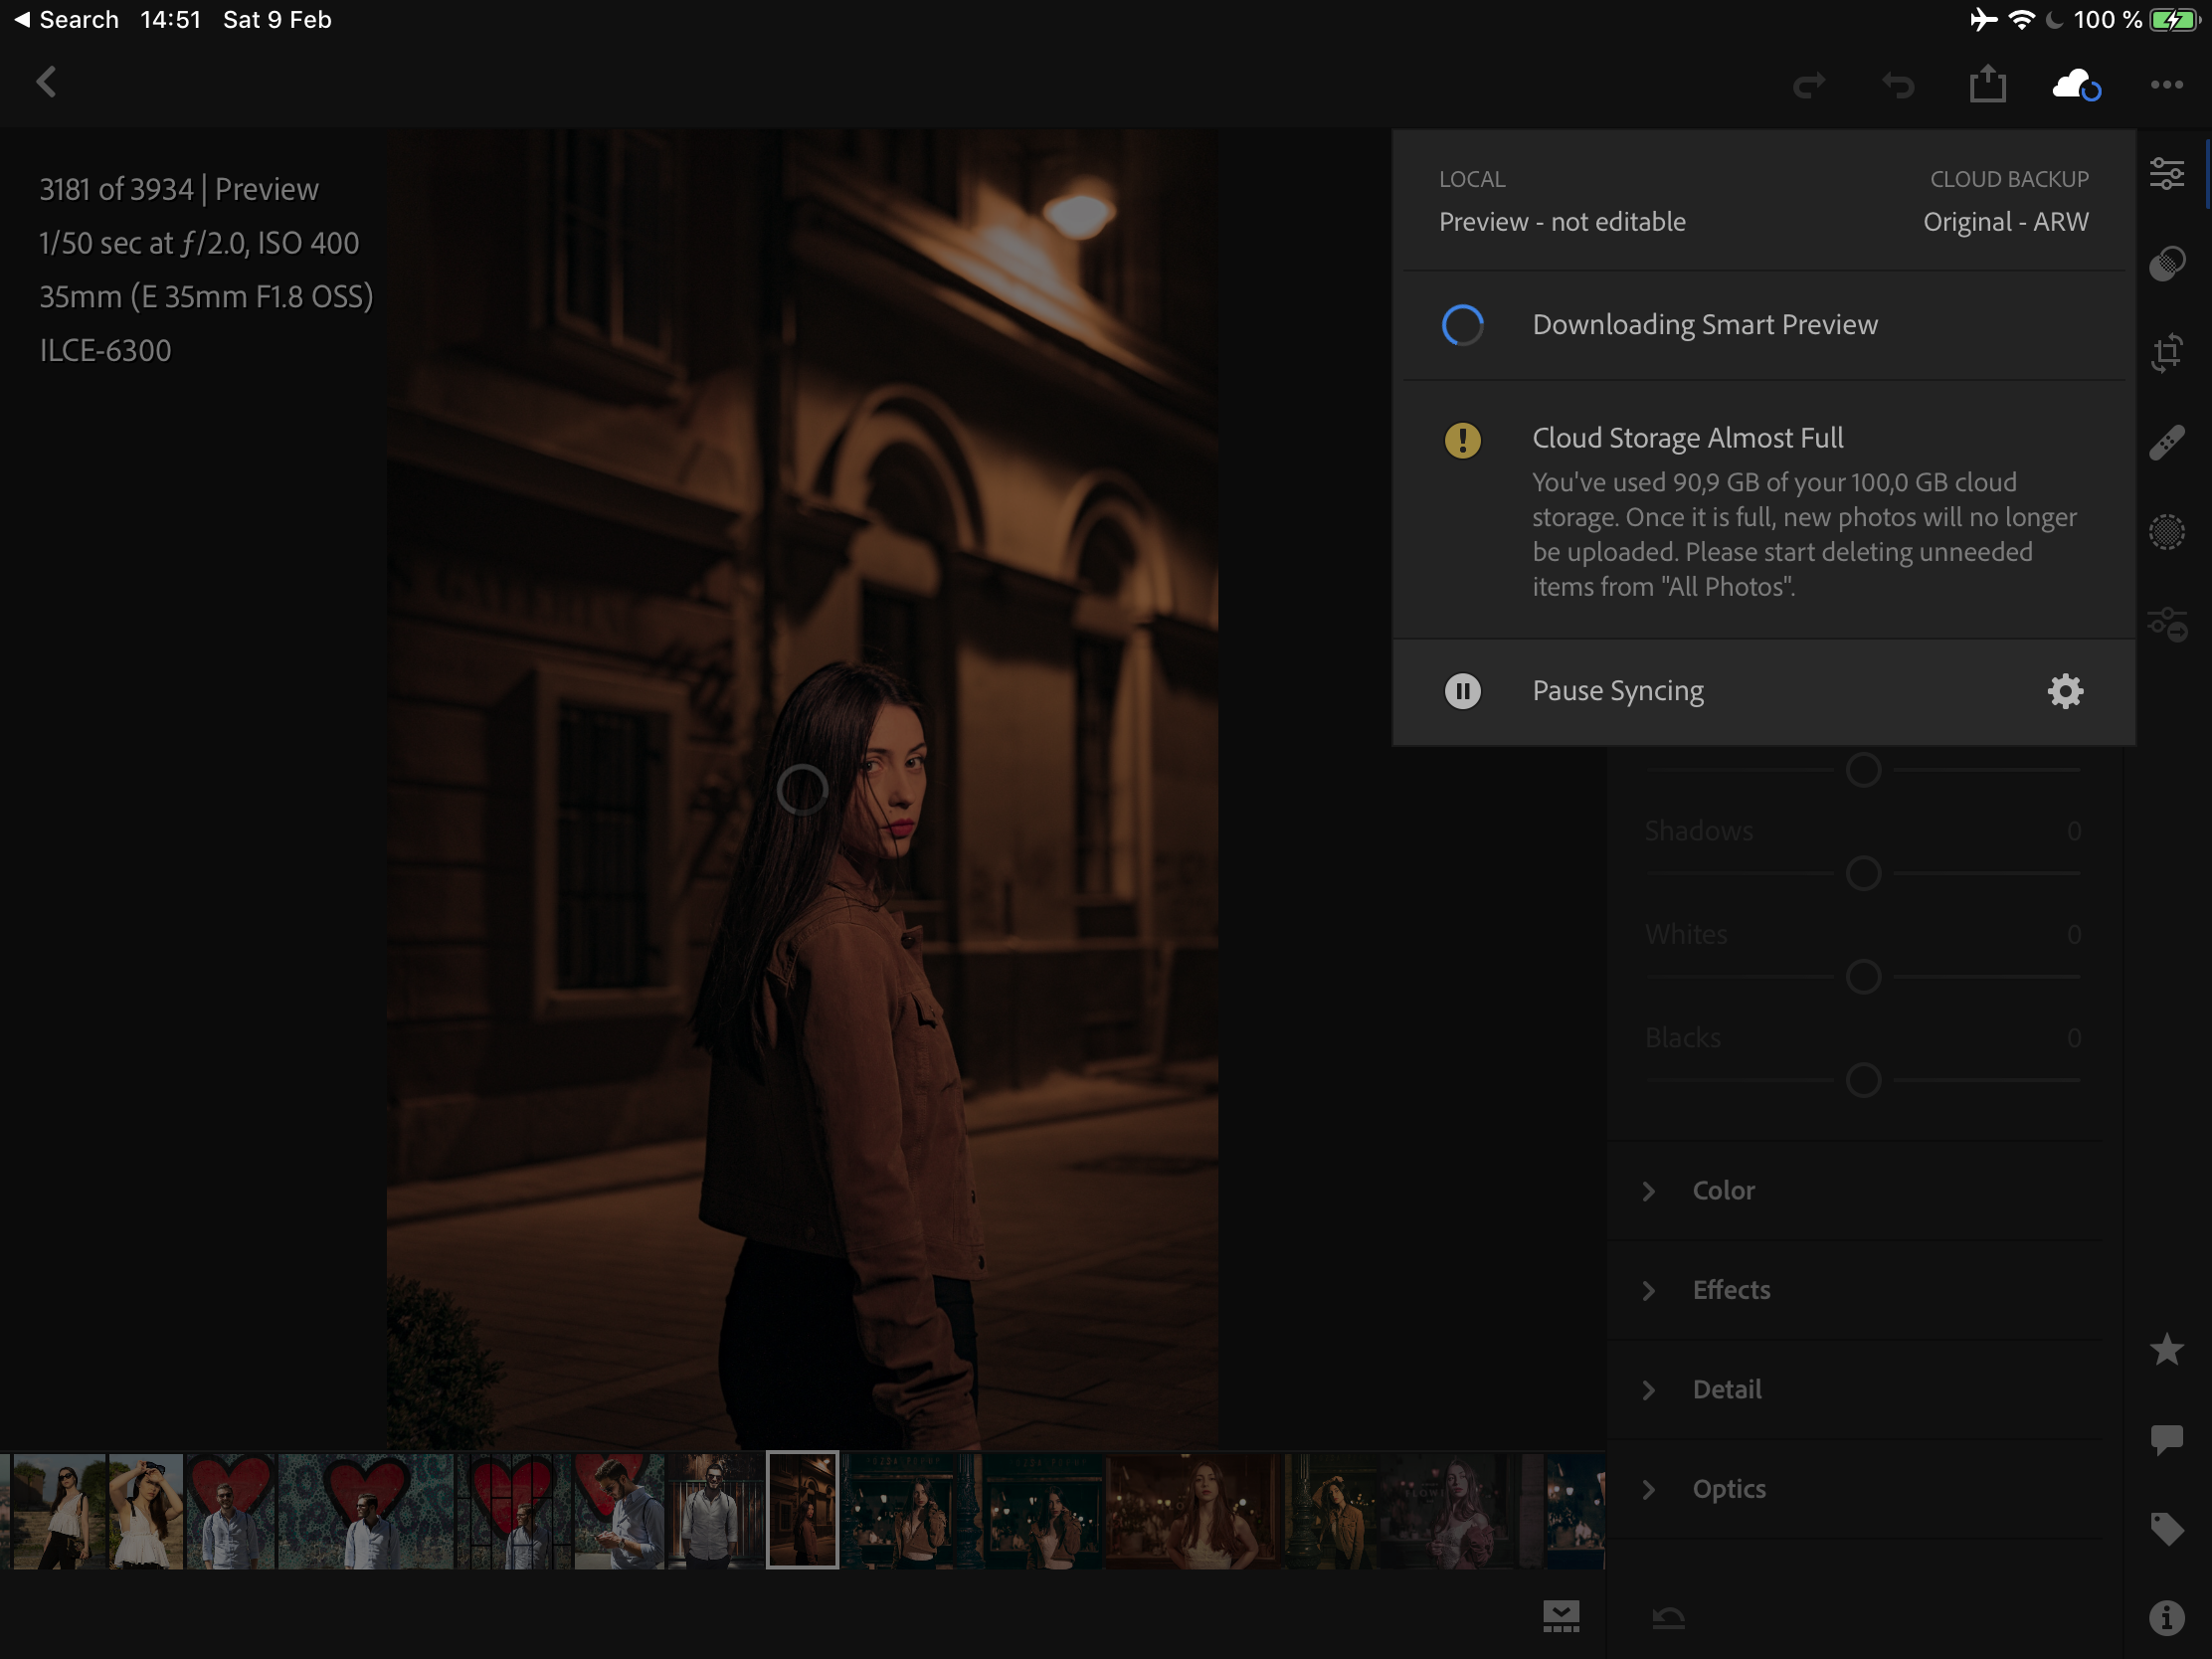Expand the Optics section
The width and height of the screenshot is (2212, 1659).
tap(1855, 1488)
